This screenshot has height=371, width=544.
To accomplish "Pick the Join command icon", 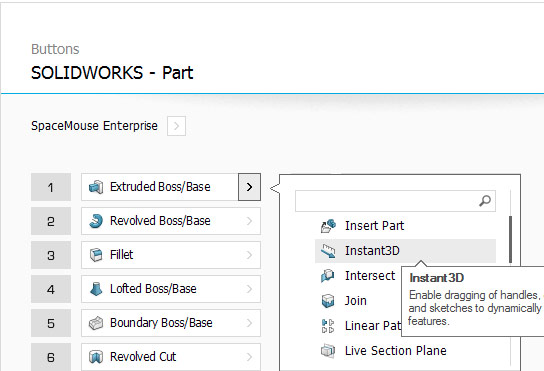I will pos(328,301).
